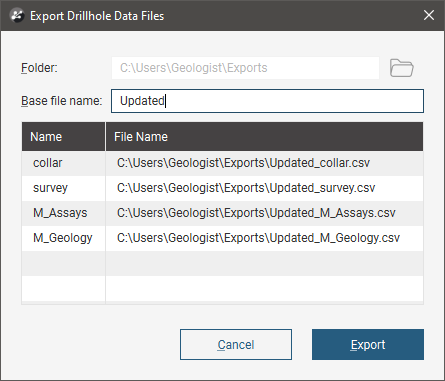Click the File Name column header
This screenshot has width=445, height=381.
point(264,137)
